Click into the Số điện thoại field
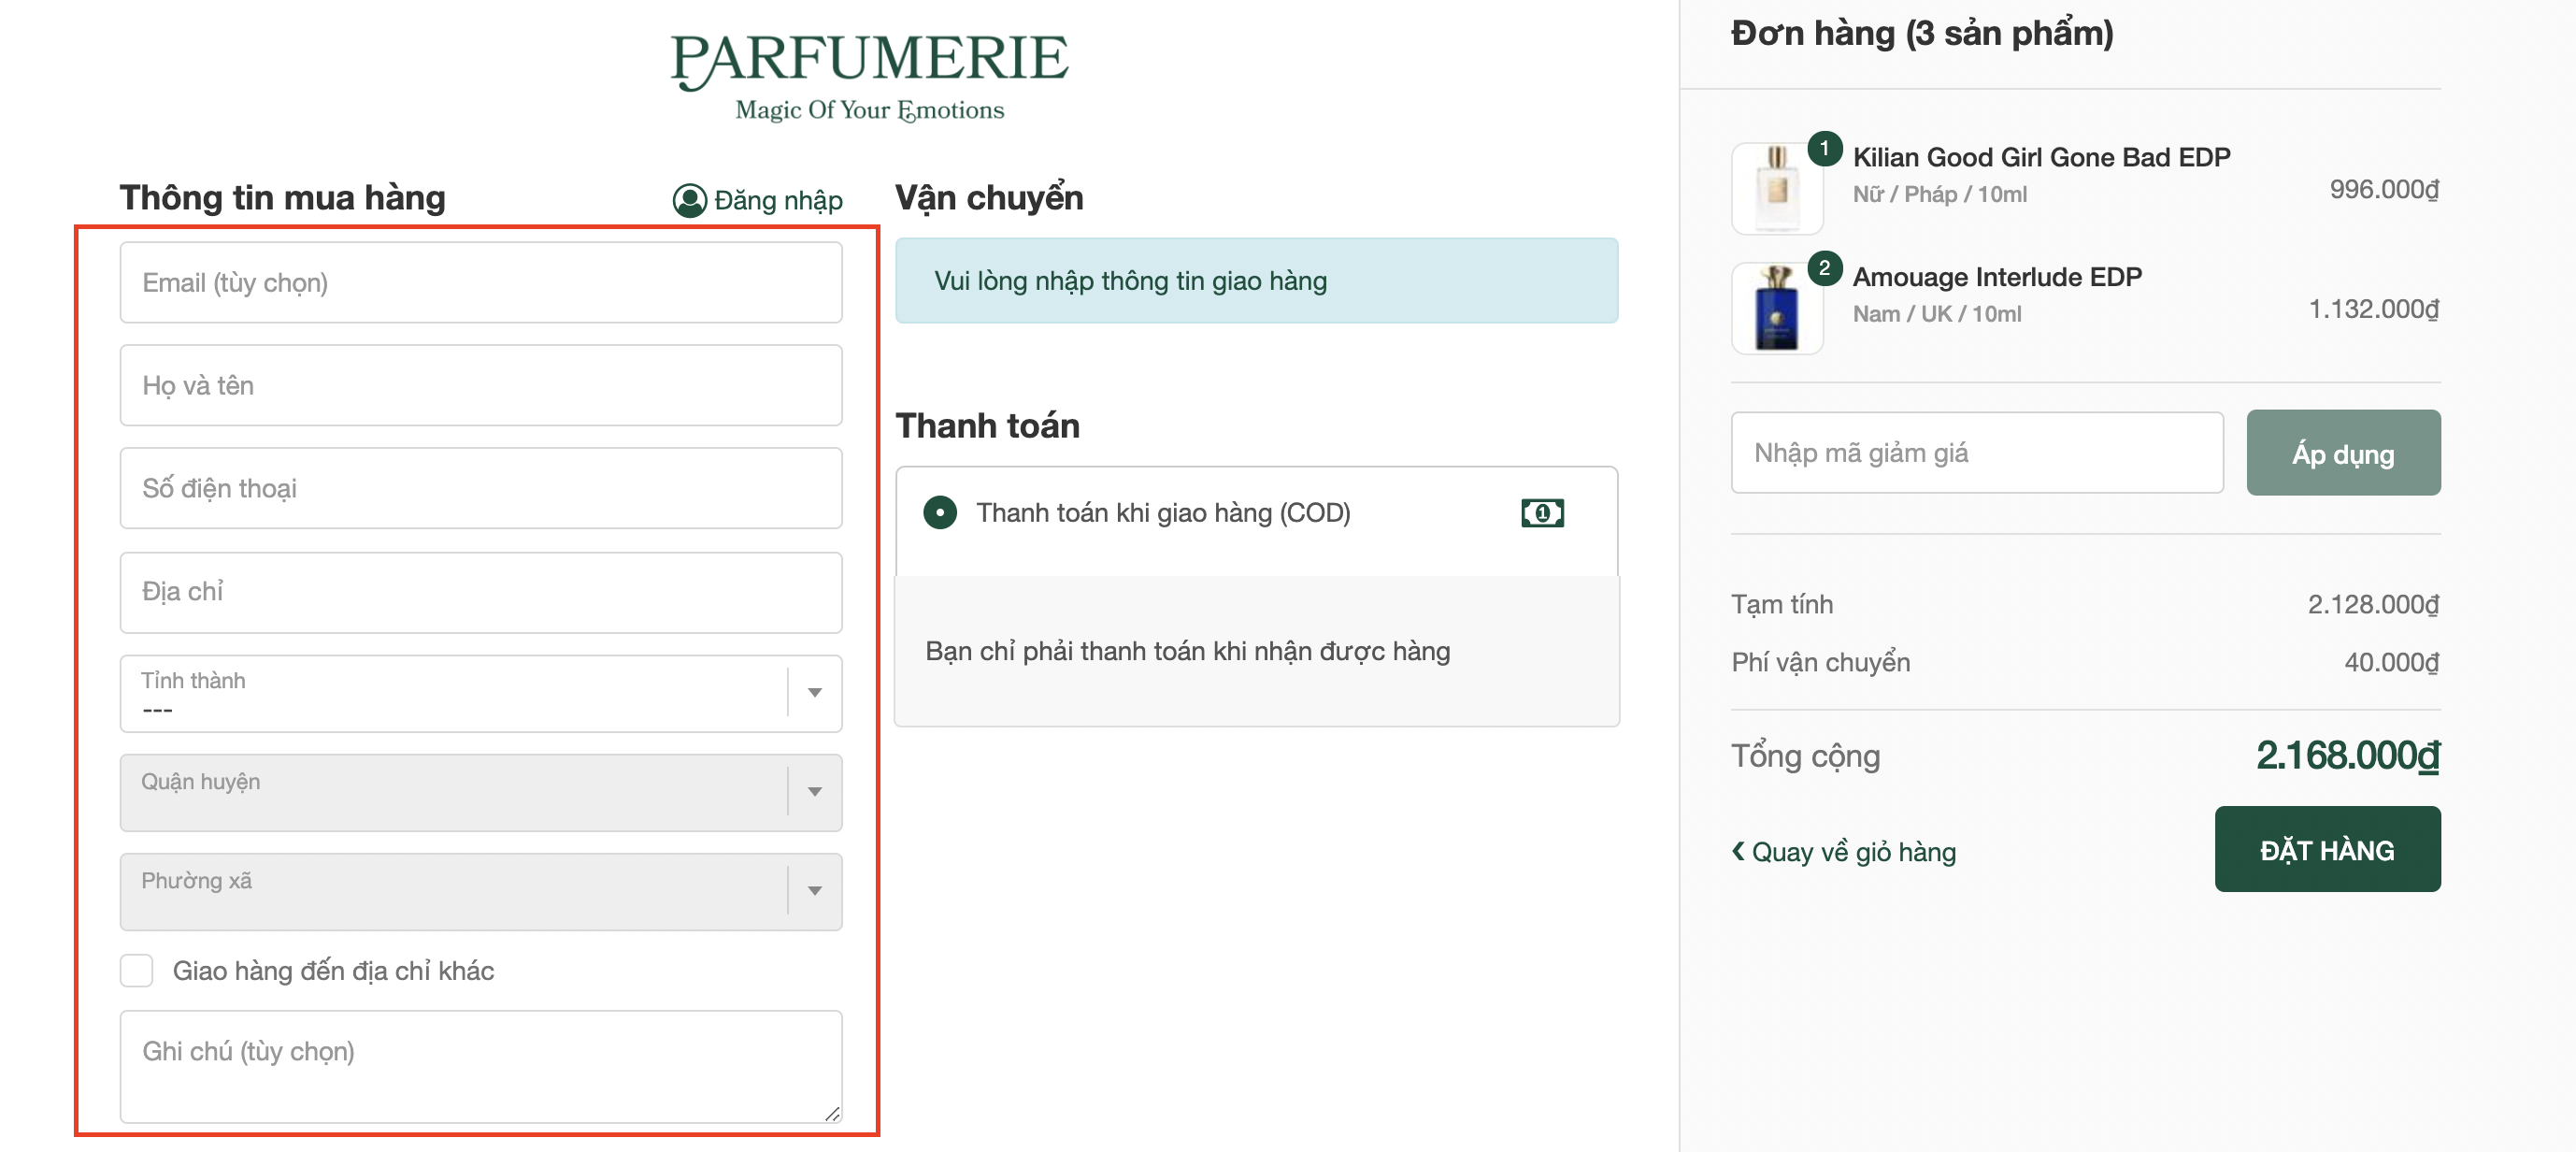2576x1152 pixels. [480, 488]
